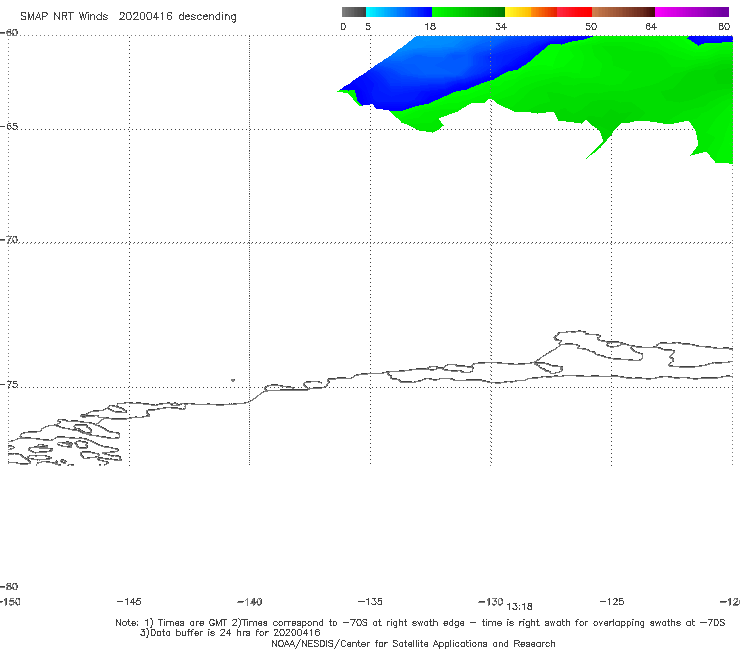Click the NOAA/NESDIS credit line
Image resolution: width=740 pixels, height=650 pixels.
click(413, 643)
